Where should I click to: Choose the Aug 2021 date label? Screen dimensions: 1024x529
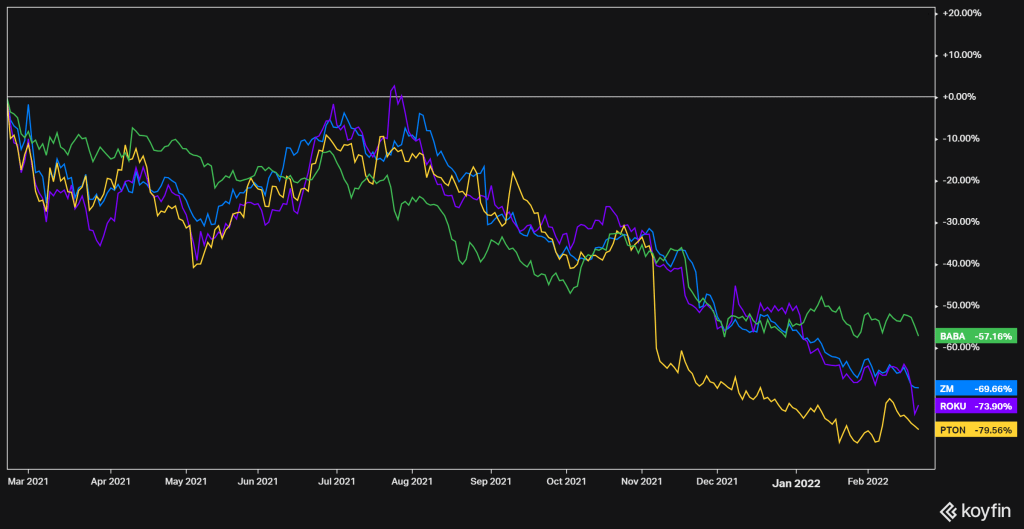pos(412,481)
